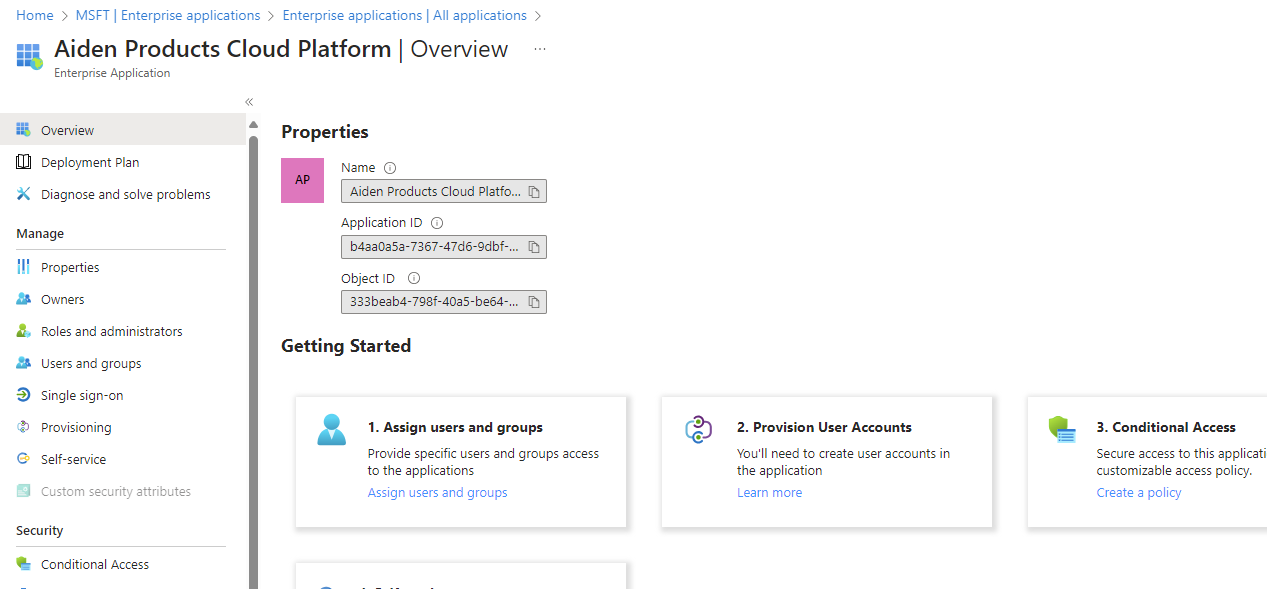1267x589 pixels.
Task: Click the pink AP application logo
Action: point(302,180)
